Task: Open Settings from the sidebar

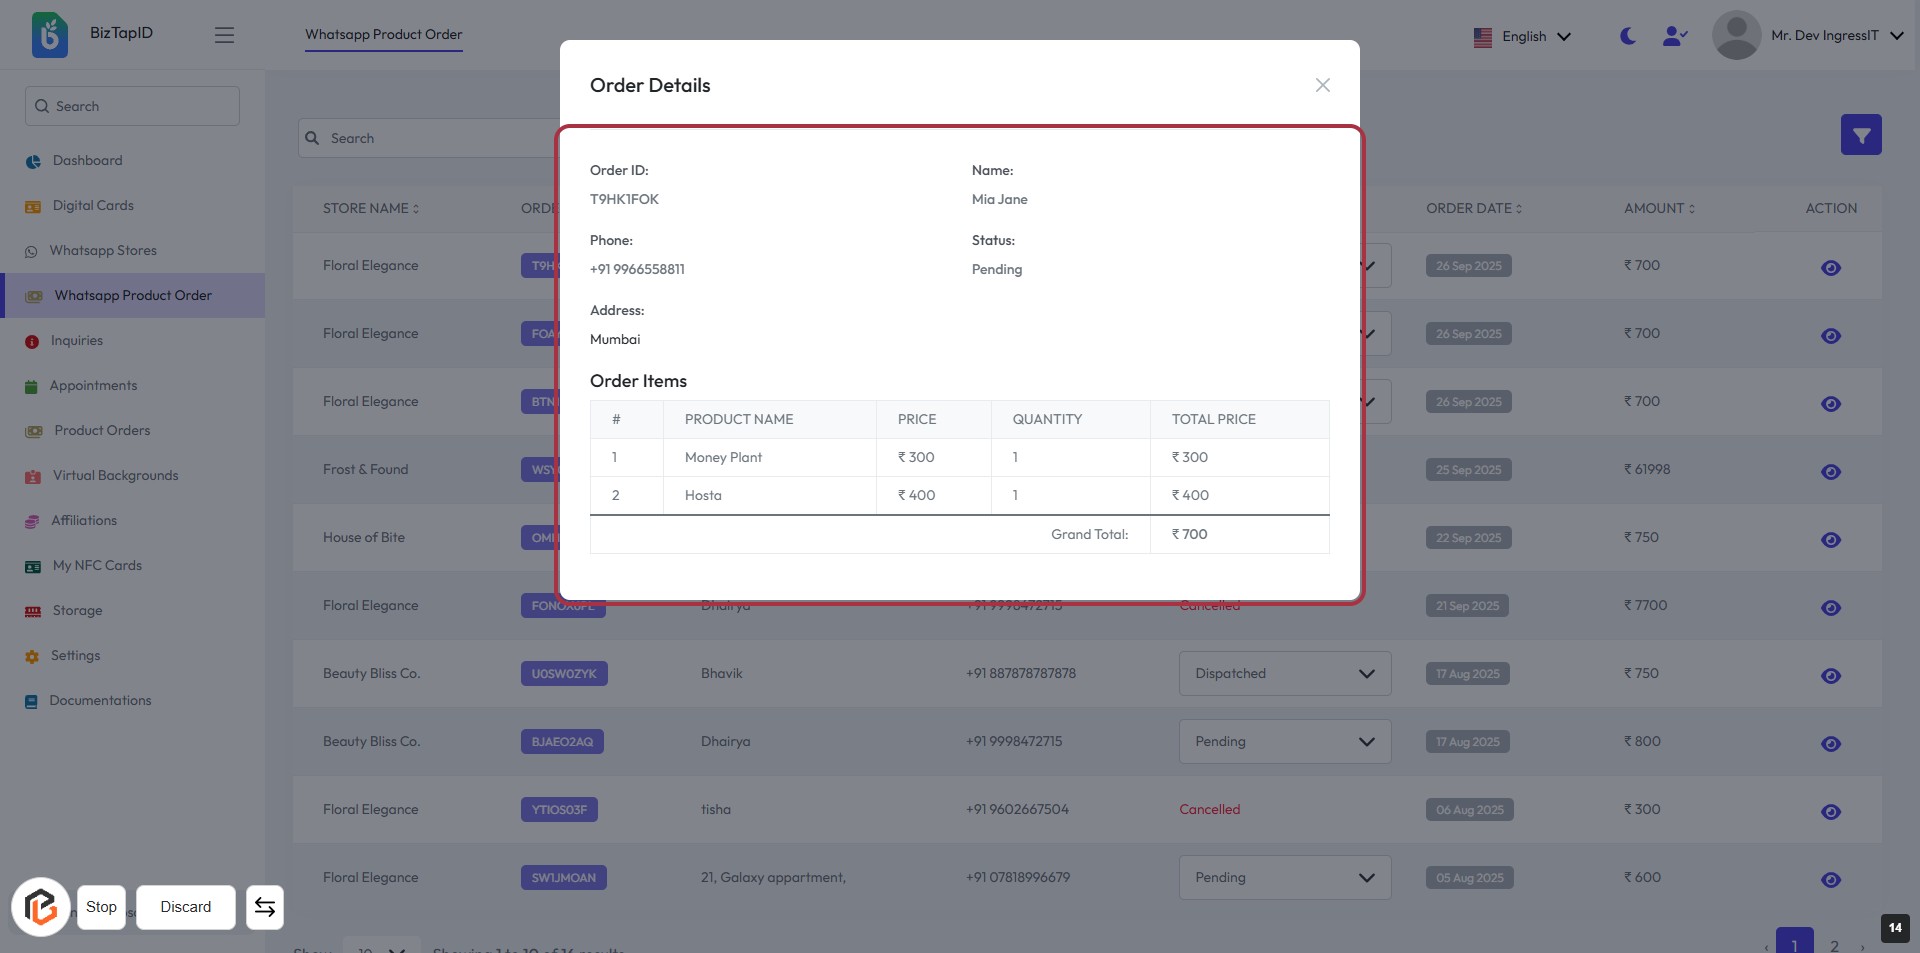Action: pos(76,656)
